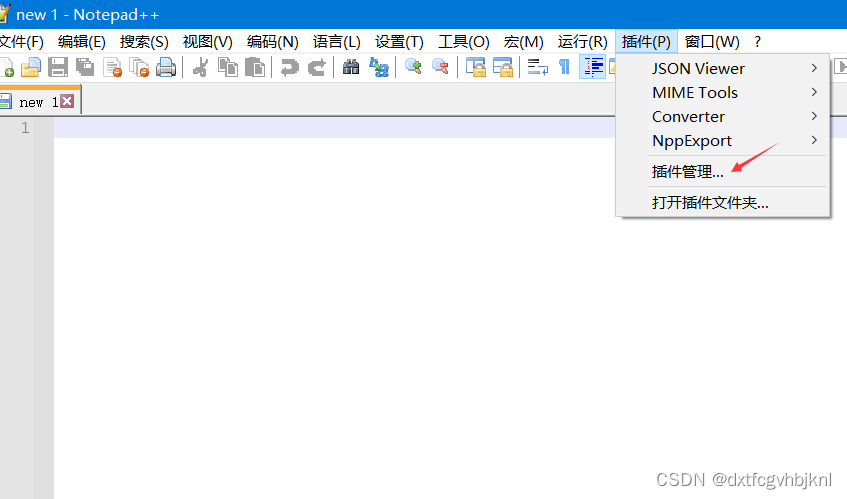
Task: Click the Replace toolbar icon
Action: (378, 68)
